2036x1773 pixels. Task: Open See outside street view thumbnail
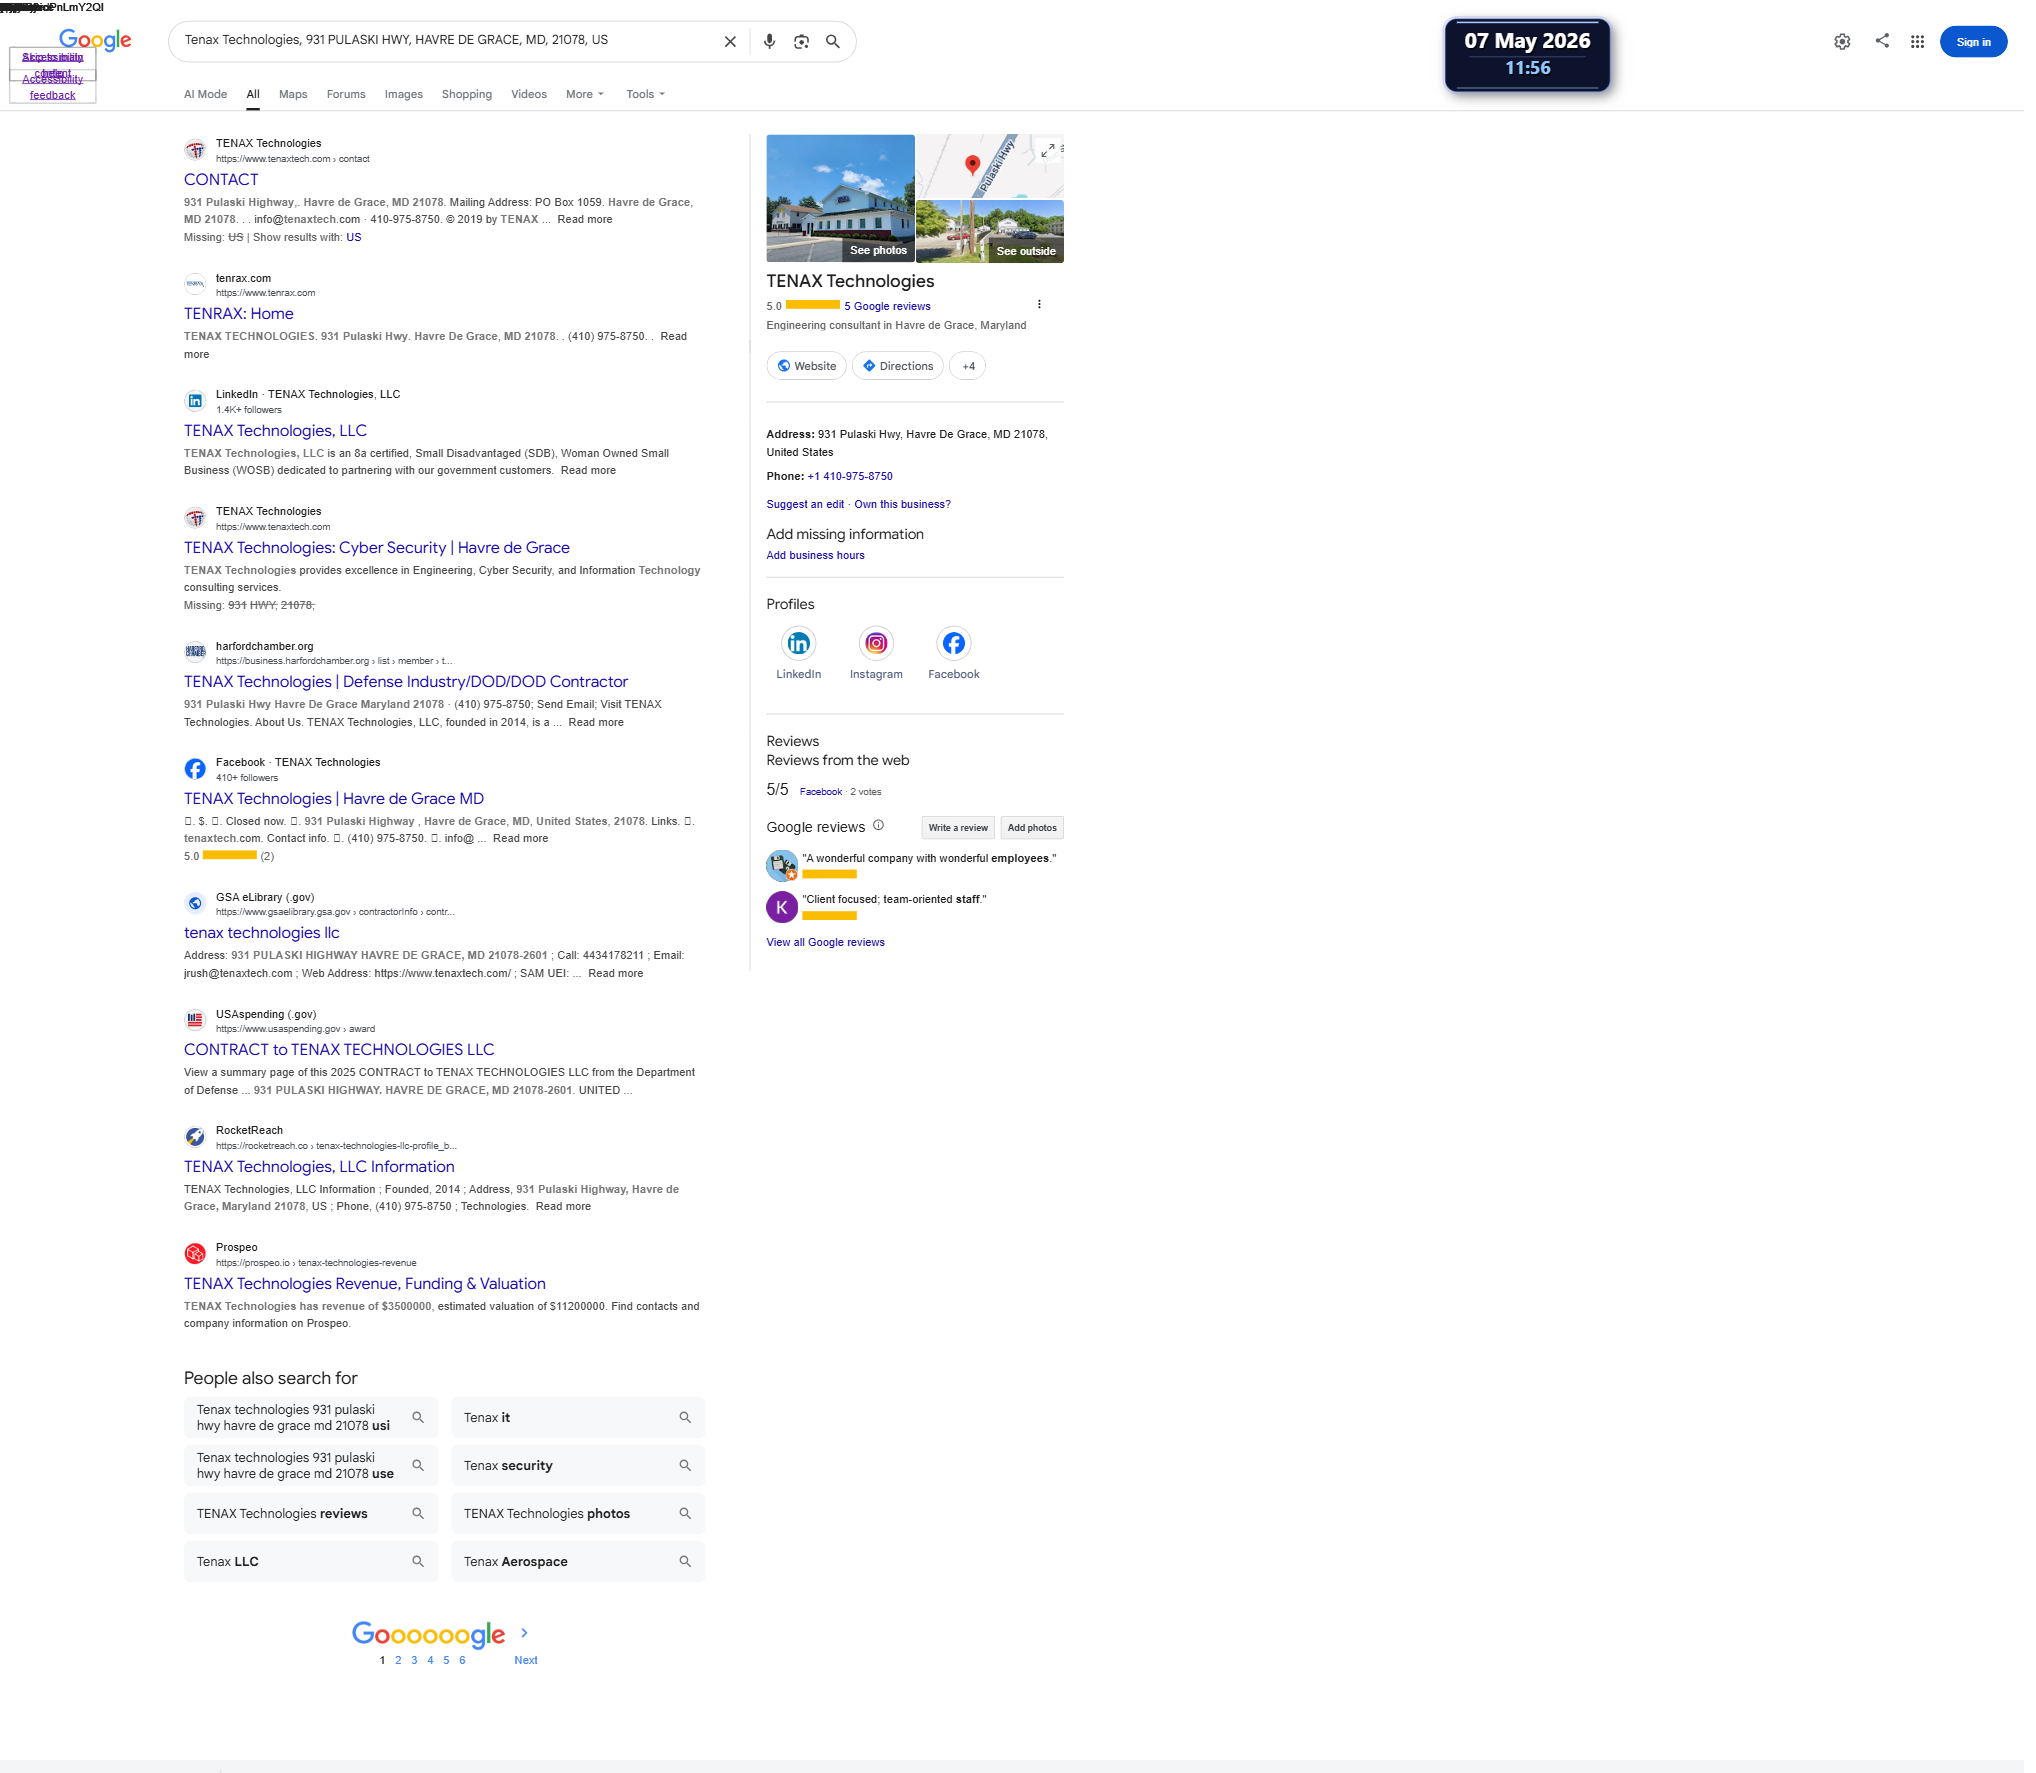[990, 232]
